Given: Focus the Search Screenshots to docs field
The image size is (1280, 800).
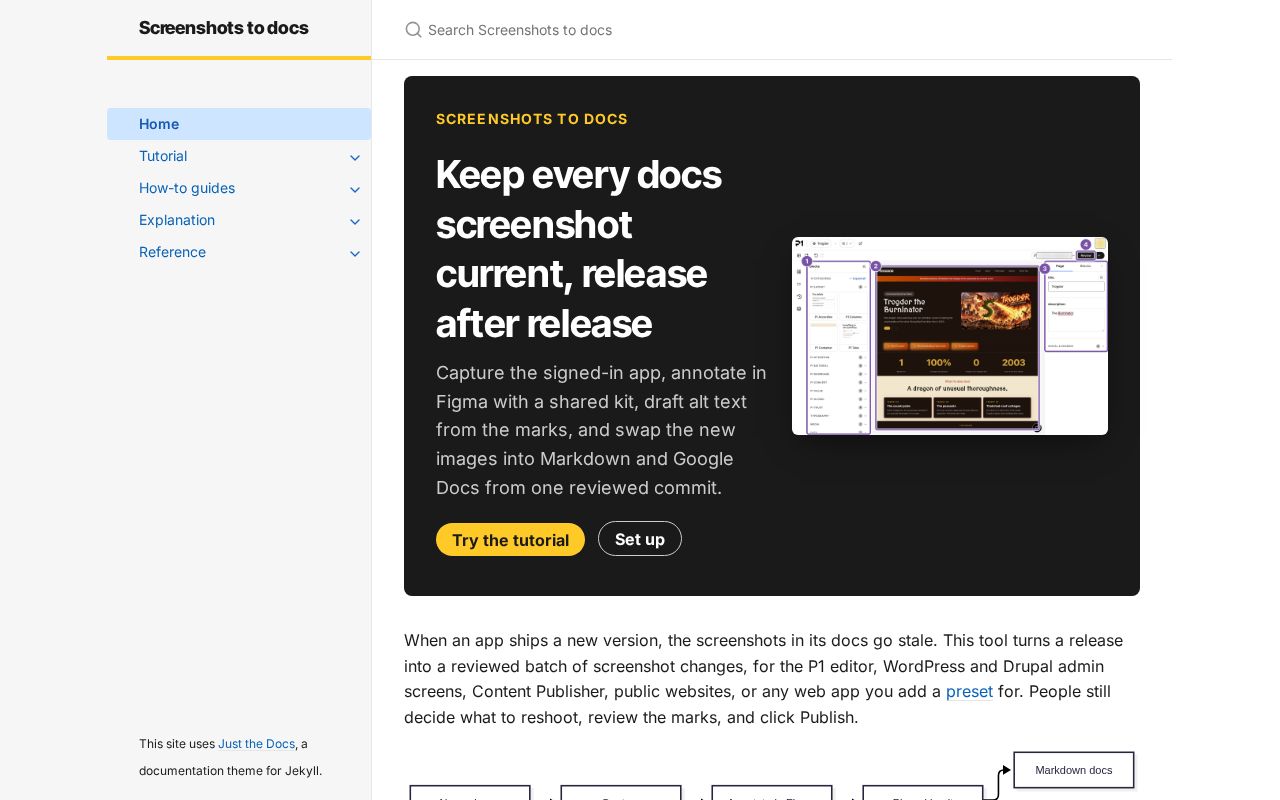Looking at the screenshot, I should click(772, 30).
